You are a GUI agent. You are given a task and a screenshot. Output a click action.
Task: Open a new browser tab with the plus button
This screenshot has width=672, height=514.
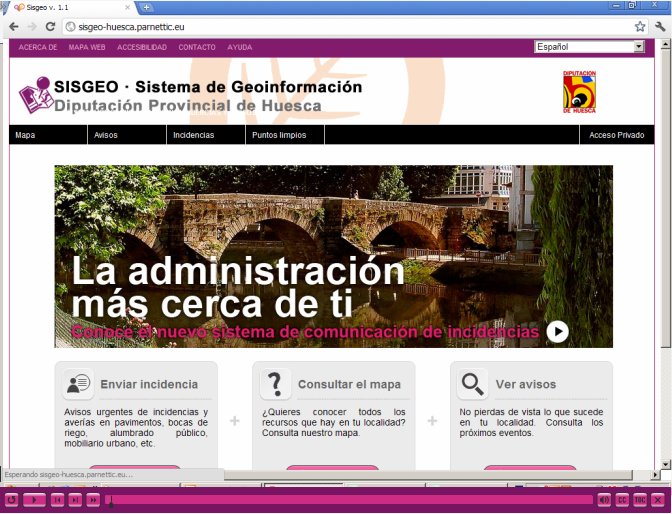(x=148, y=7)
